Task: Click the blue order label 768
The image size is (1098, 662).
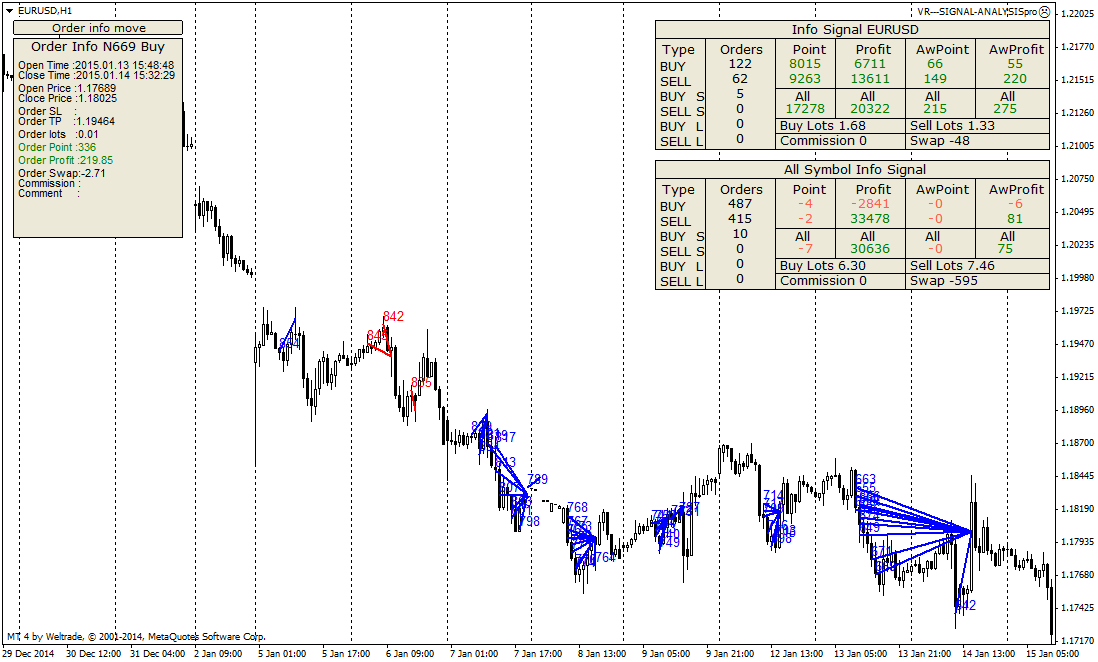Action: click(577, 507)
